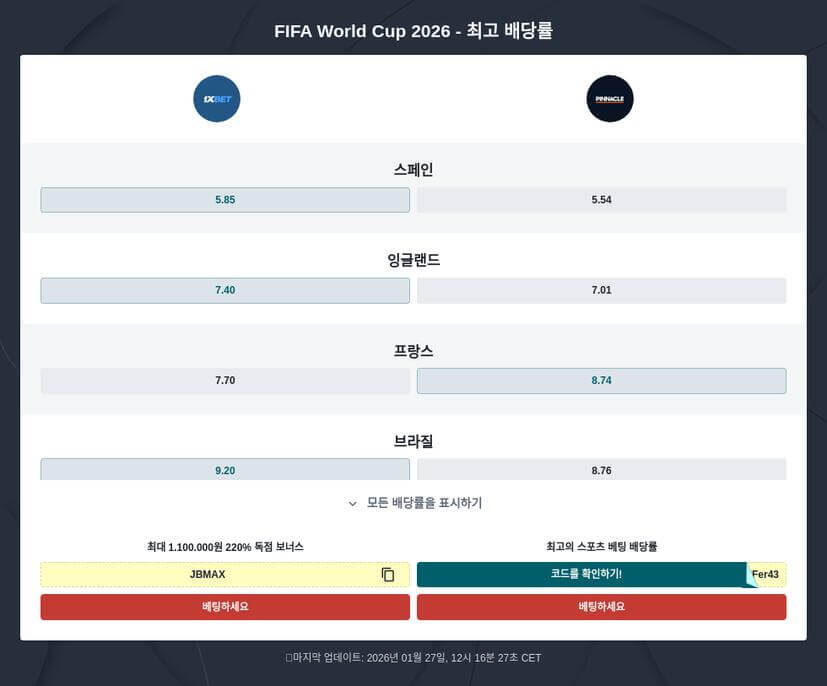Image resolution: width=827 pixels, height=686 pixels.
Task: Click the 1XBET bookmaker logo
Action: pyautogui.click(x=216, y=99)
